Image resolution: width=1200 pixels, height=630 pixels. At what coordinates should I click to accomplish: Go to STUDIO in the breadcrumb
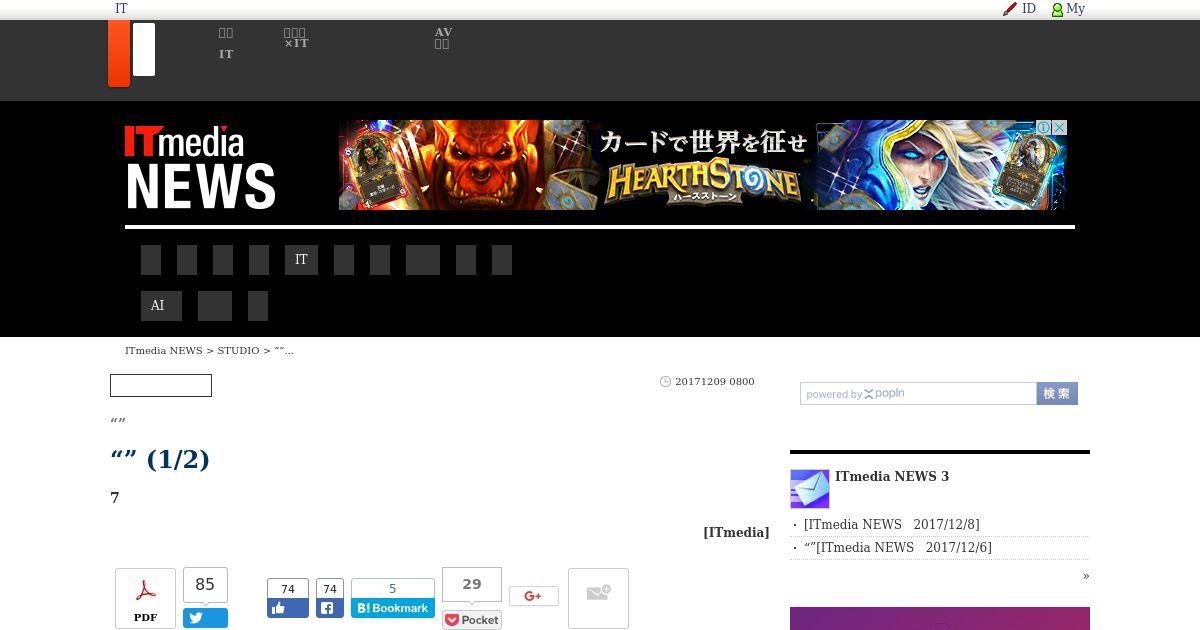(238, 351)
